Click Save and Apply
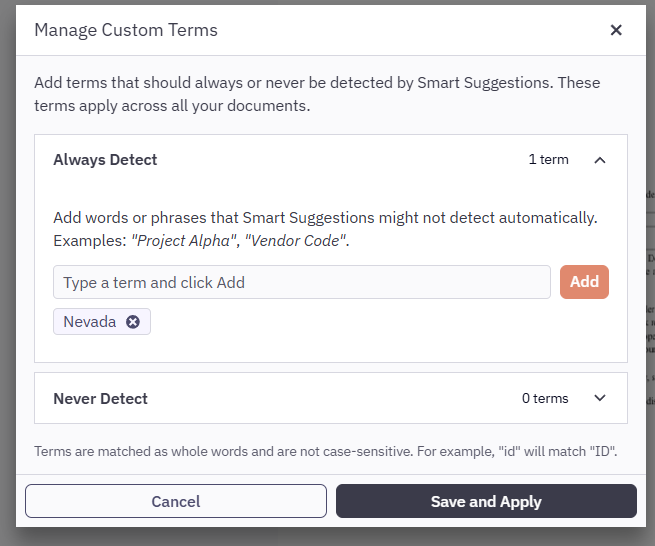Screen dimensions: 655x546 pyautogui.click(x=486, y=501)
